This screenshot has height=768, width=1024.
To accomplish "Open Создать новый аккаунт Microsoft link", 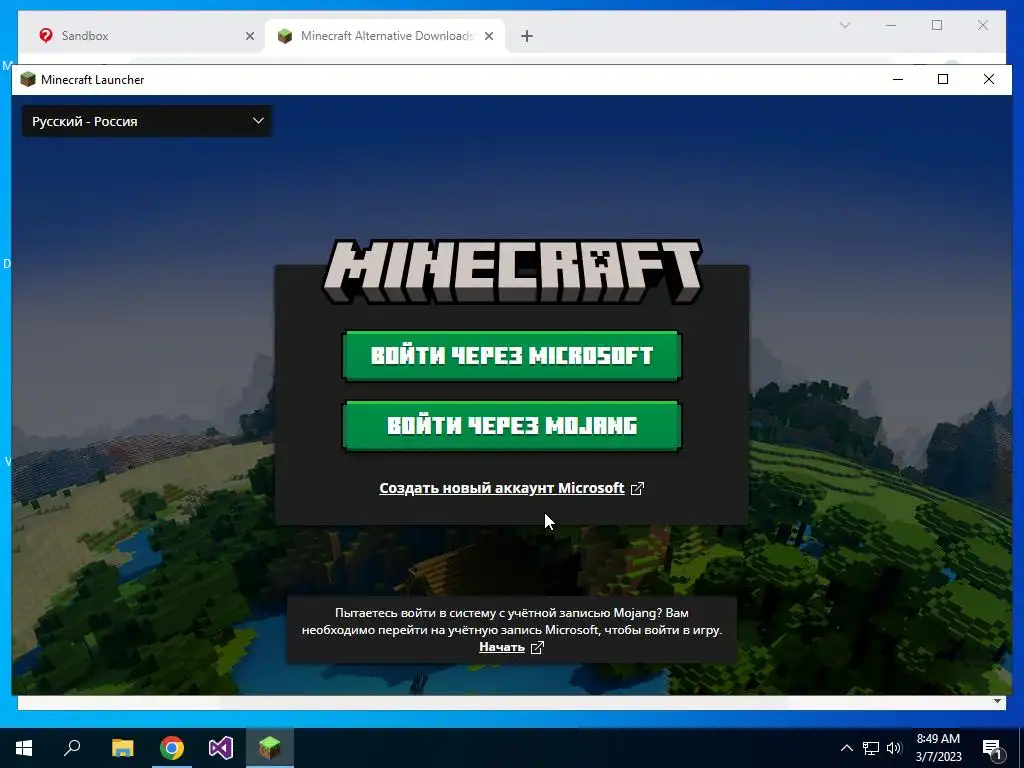I will tap(502, 488).
